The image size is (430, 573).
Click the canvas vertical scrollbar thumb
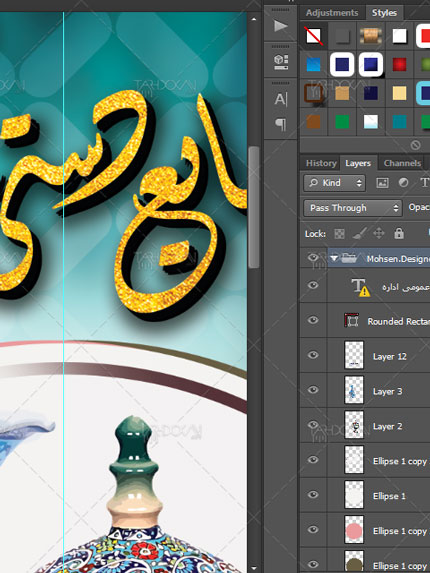click(254, 207)
